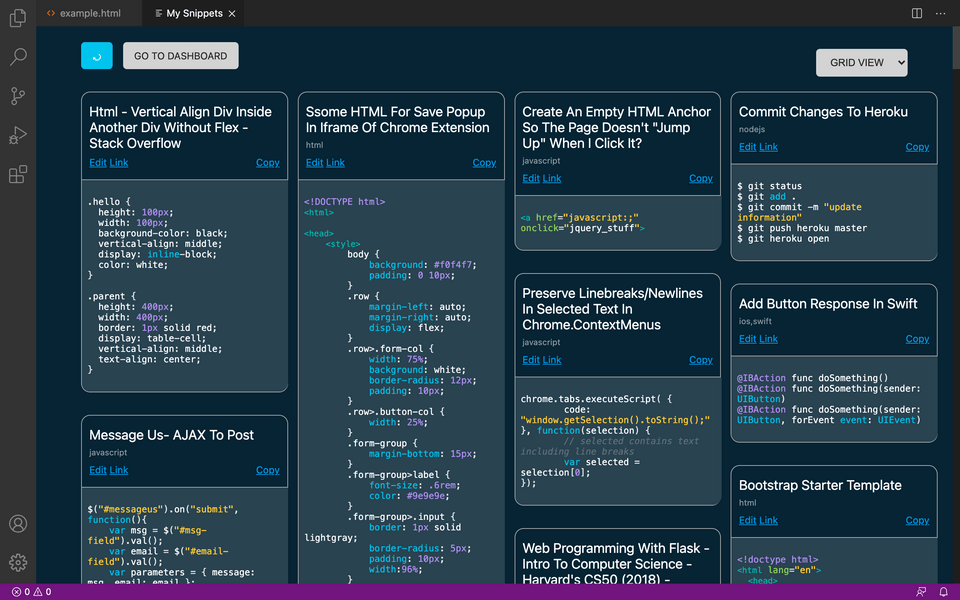
Task: Click GO TO DASHBOARD
Action: pos(180,55)
